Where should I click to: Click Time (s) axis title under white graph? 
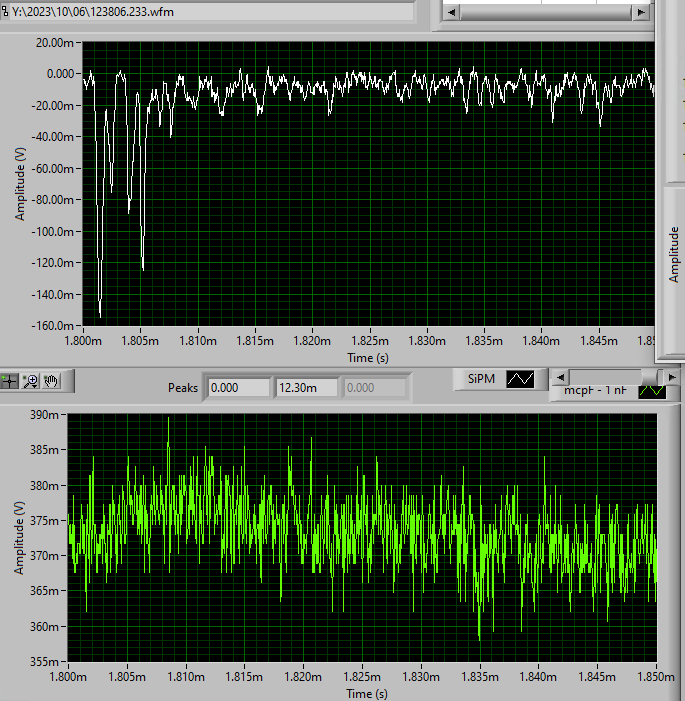point(368,358)
